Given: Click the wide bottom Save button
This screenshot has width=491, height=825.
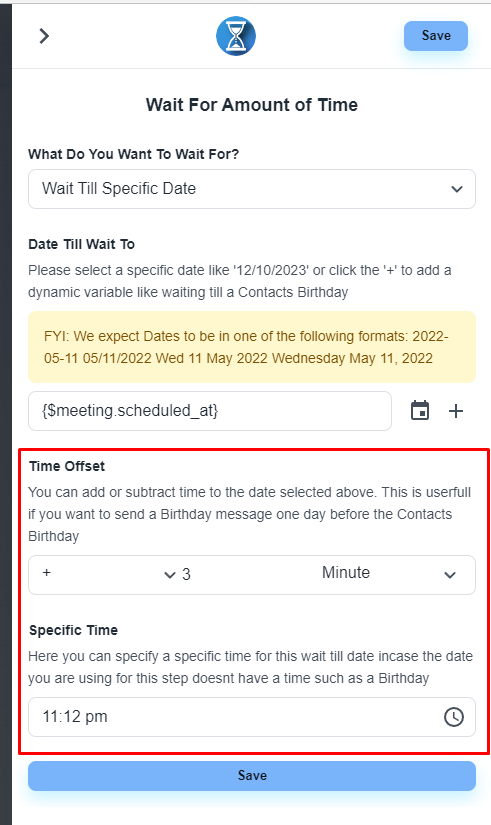Looking at the screenshot, I should click(x=252, y=776).
